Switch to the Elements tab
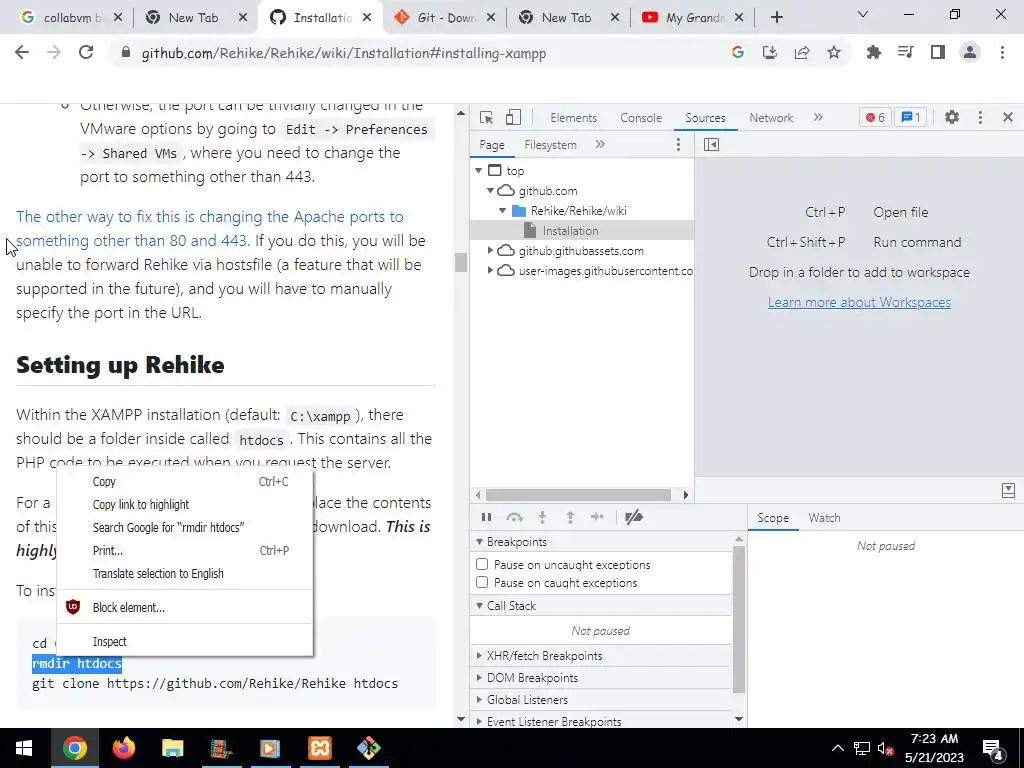1024x768 pixels. [x=573, y=118]
